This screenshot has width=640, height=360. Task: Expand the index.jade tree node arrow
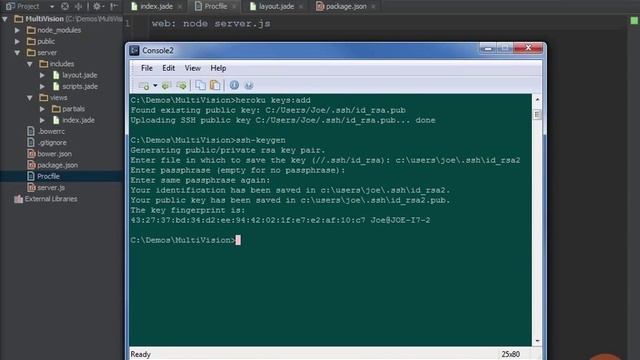click(x=42, y=120)
